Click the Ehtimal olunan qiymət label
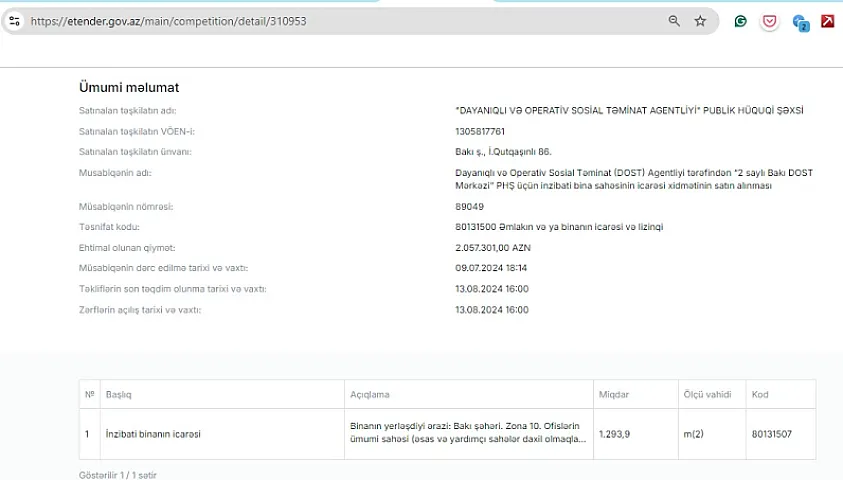The image size is (843, 480). [x=127, y=248]
